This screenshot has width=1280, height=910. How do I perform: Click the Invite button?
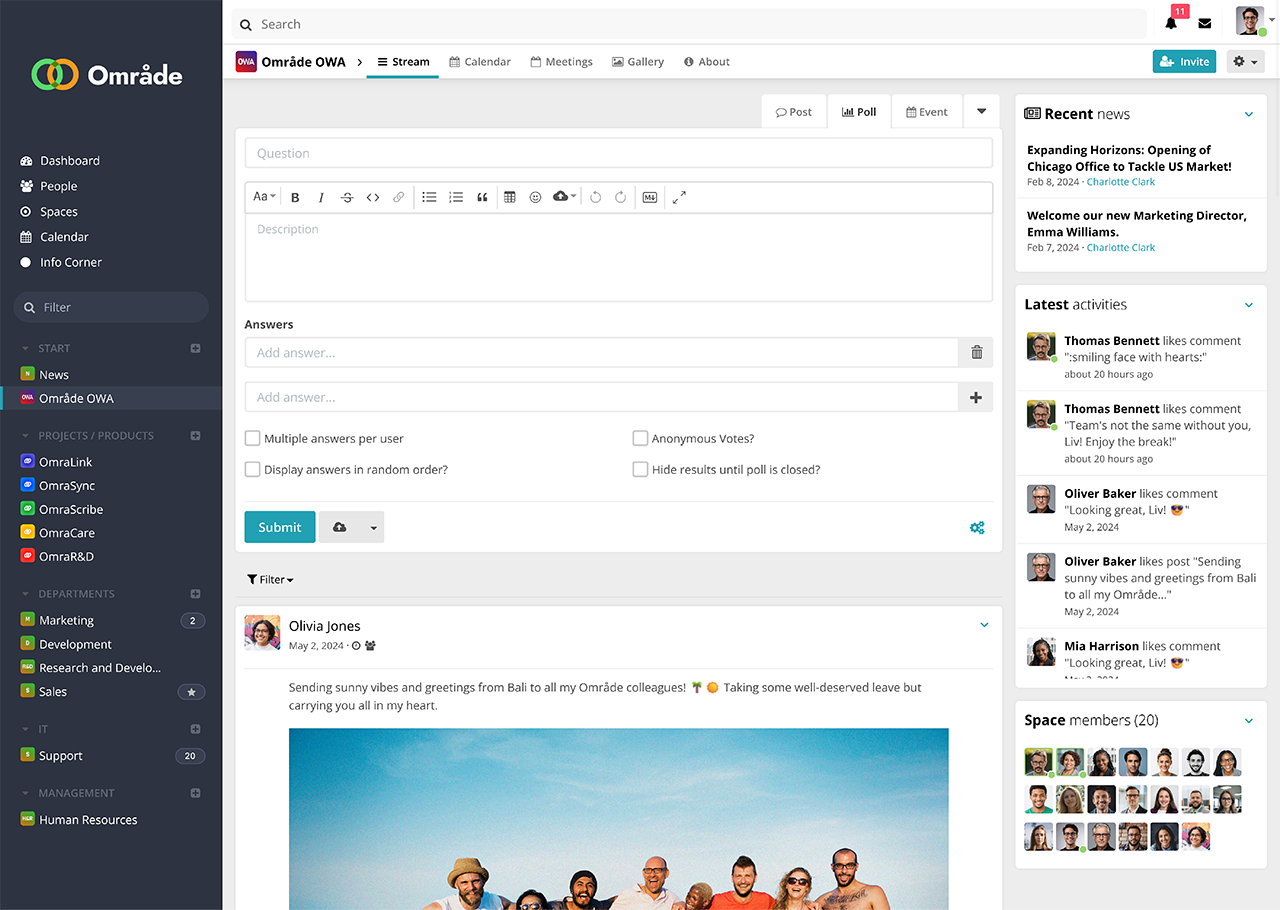[x=1184, y=62]
